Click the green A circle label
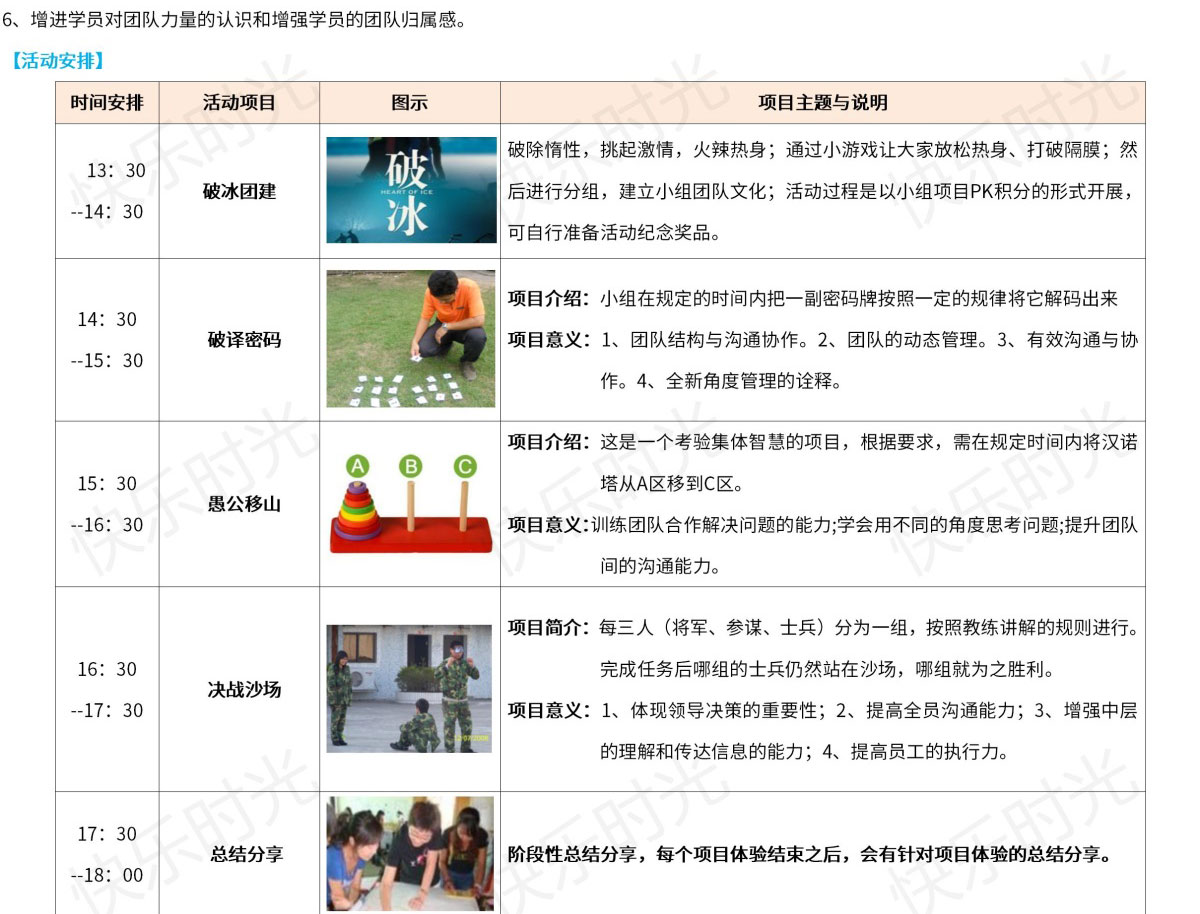The height and width of the screenshot is (914, 1200). coord(358,466)
